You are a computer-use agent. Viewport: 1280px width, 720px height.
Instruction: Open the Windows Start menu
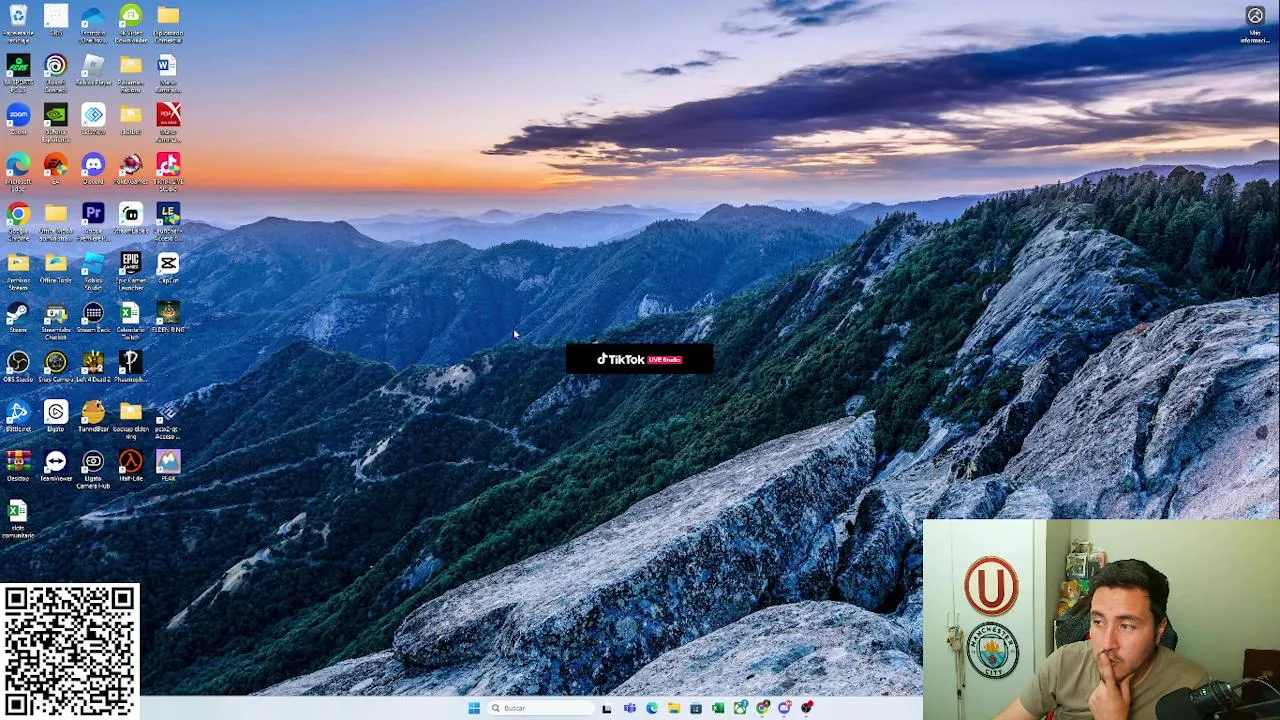474,708
